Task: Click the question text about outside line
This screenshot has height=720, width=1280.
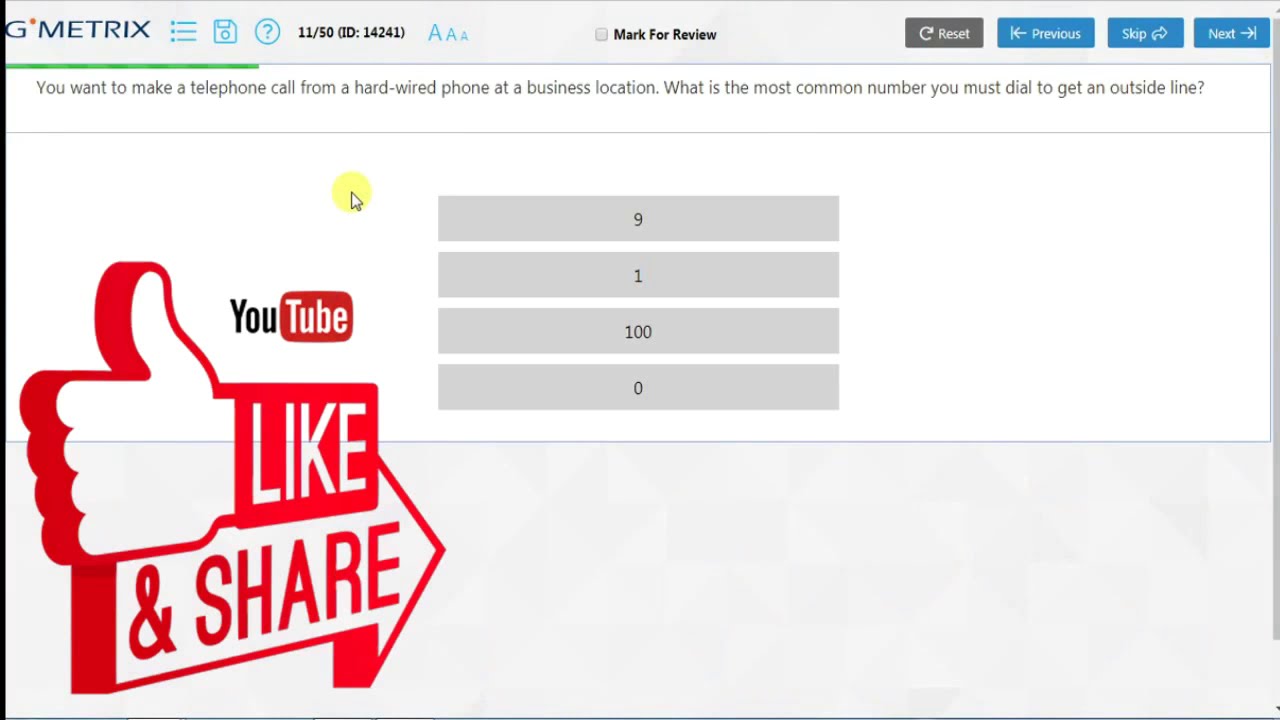Action: (x=620, y=87)
